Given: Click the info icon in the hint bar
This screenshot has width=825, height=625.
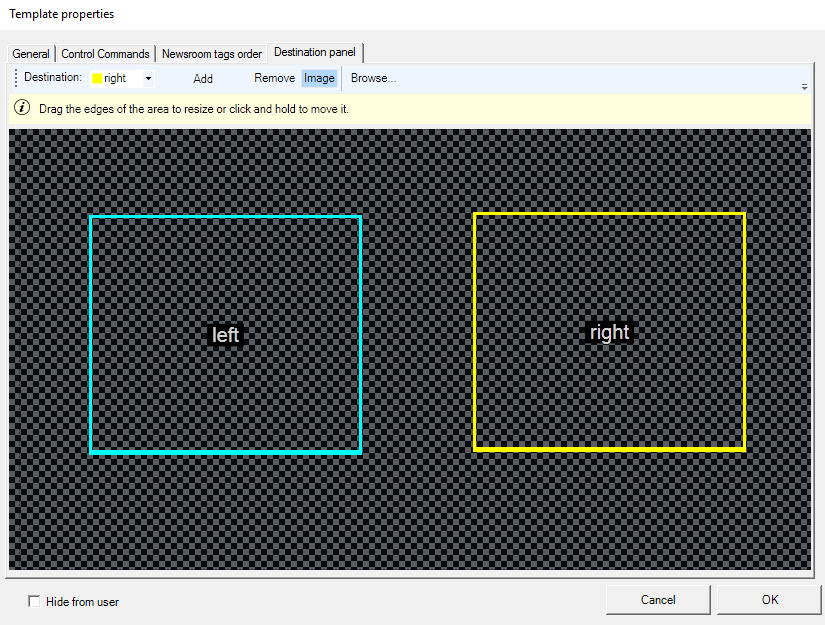Looking at the screenshot, I should pos(22,108).
